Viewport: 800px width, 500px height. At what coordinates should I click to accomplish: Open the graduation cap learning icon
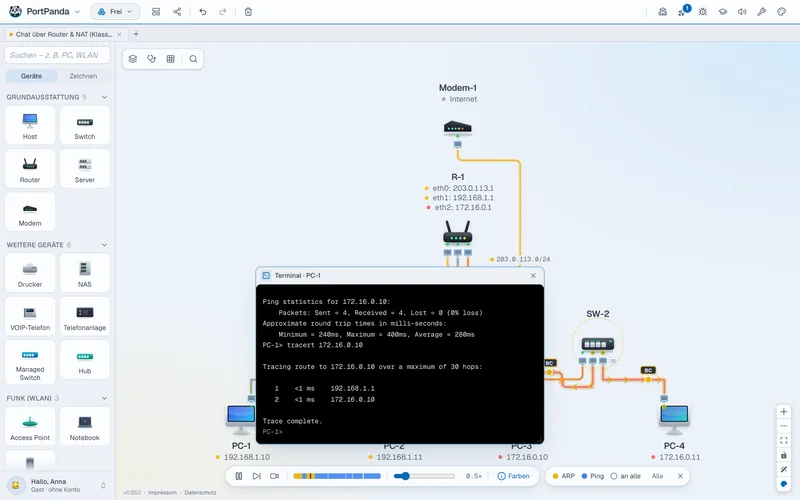(722, 12)
